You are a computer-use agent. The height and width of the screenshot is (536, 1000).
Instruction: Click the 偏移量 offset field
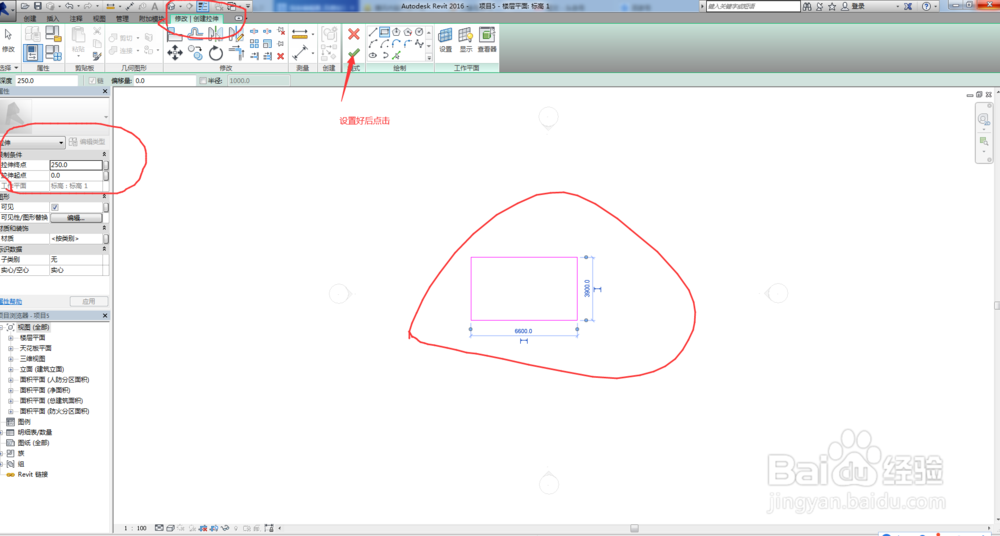[165, 81]
